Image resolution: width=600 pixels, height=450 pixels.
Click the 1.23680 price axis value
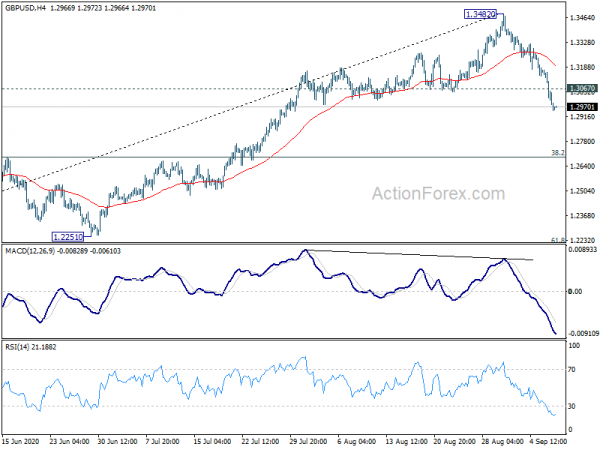click(x=582, y=216)
